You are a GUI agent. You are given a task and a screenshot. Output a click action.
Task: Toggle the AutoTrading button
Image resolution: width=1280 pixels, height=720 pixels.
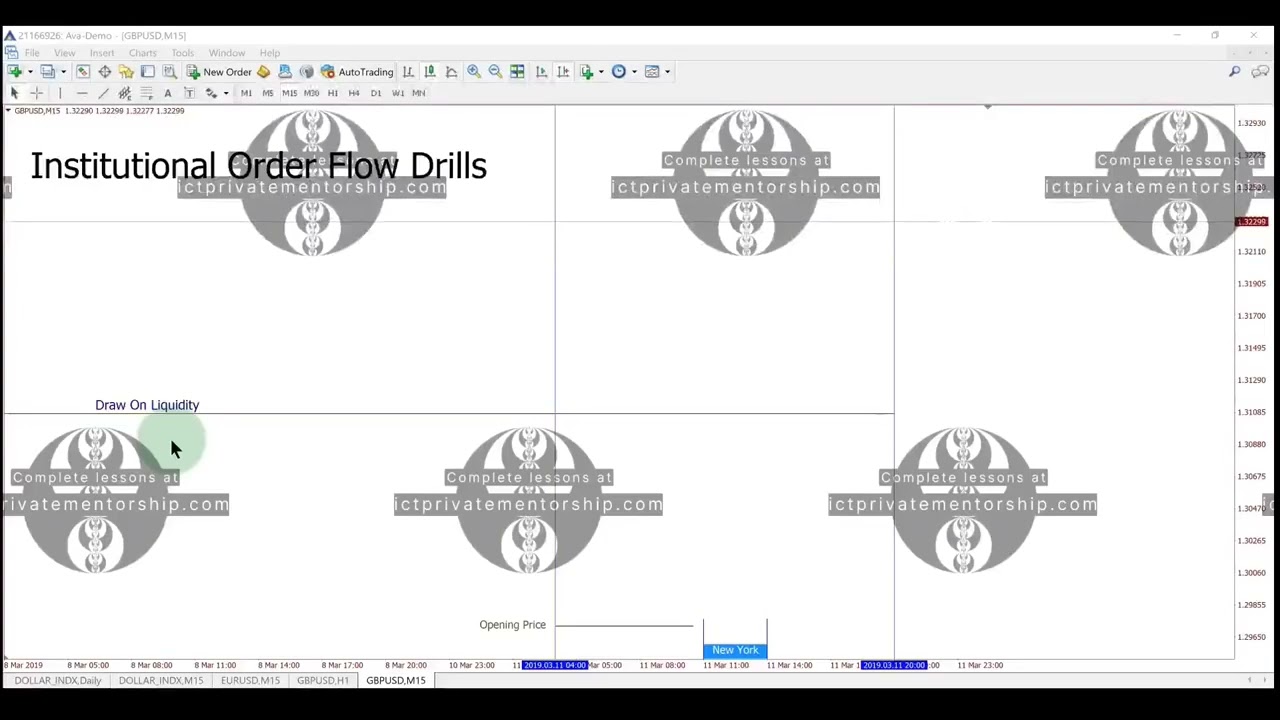click(x=357, y=72)
